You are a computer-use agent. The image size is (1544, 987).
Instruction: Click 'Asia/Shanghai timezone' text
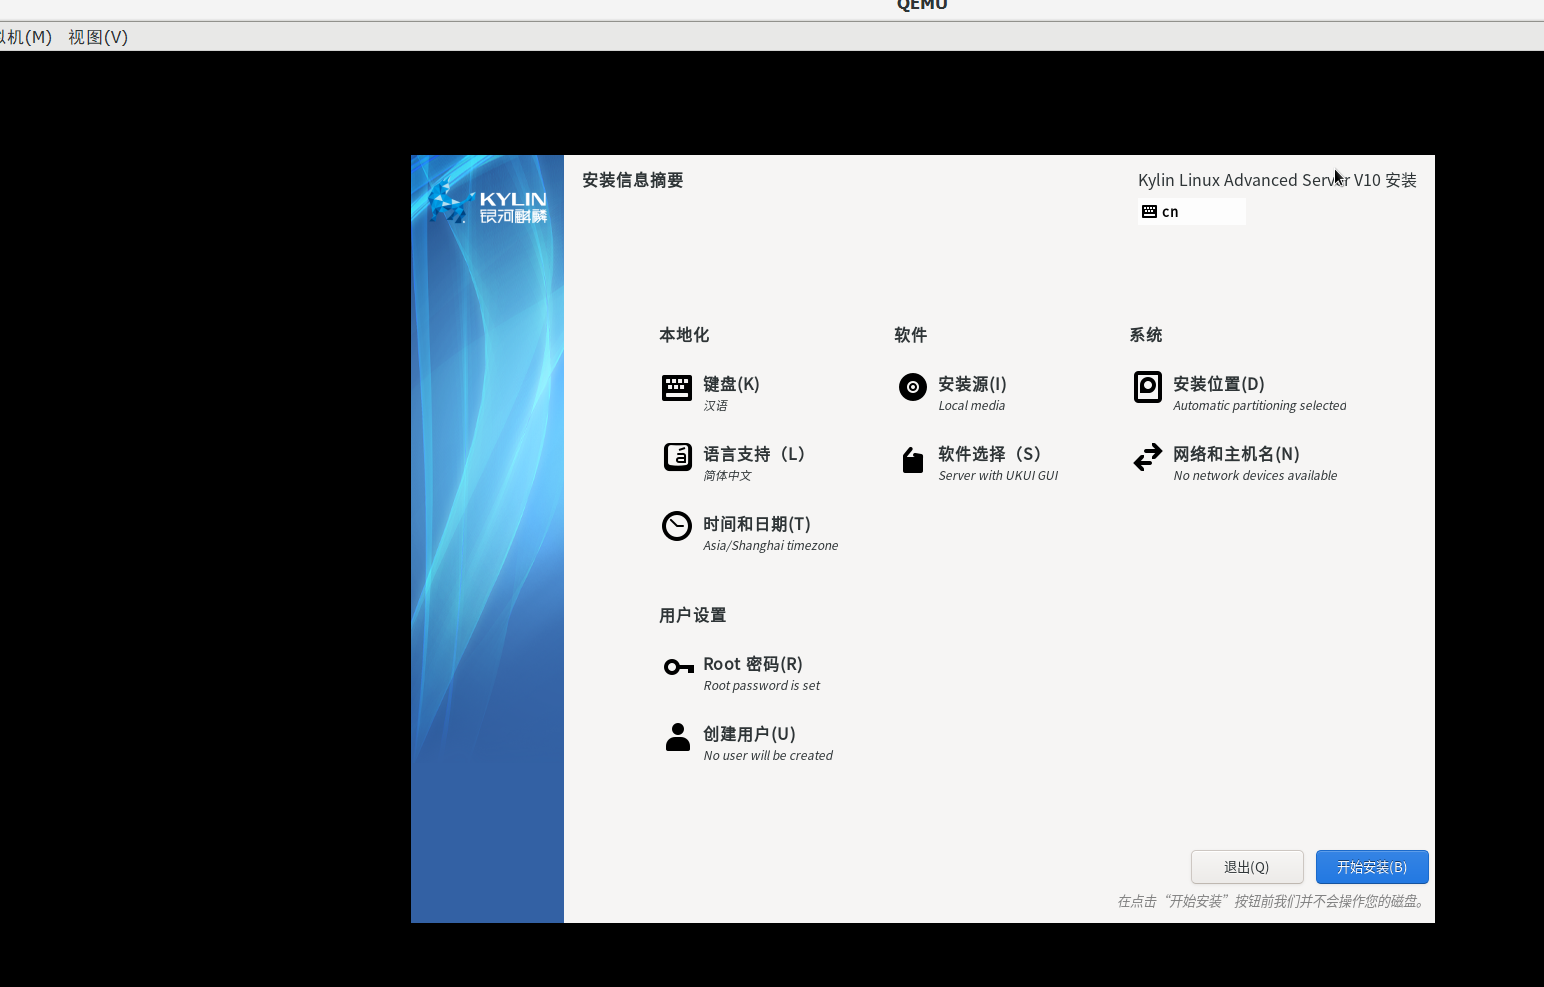point(771,546)
